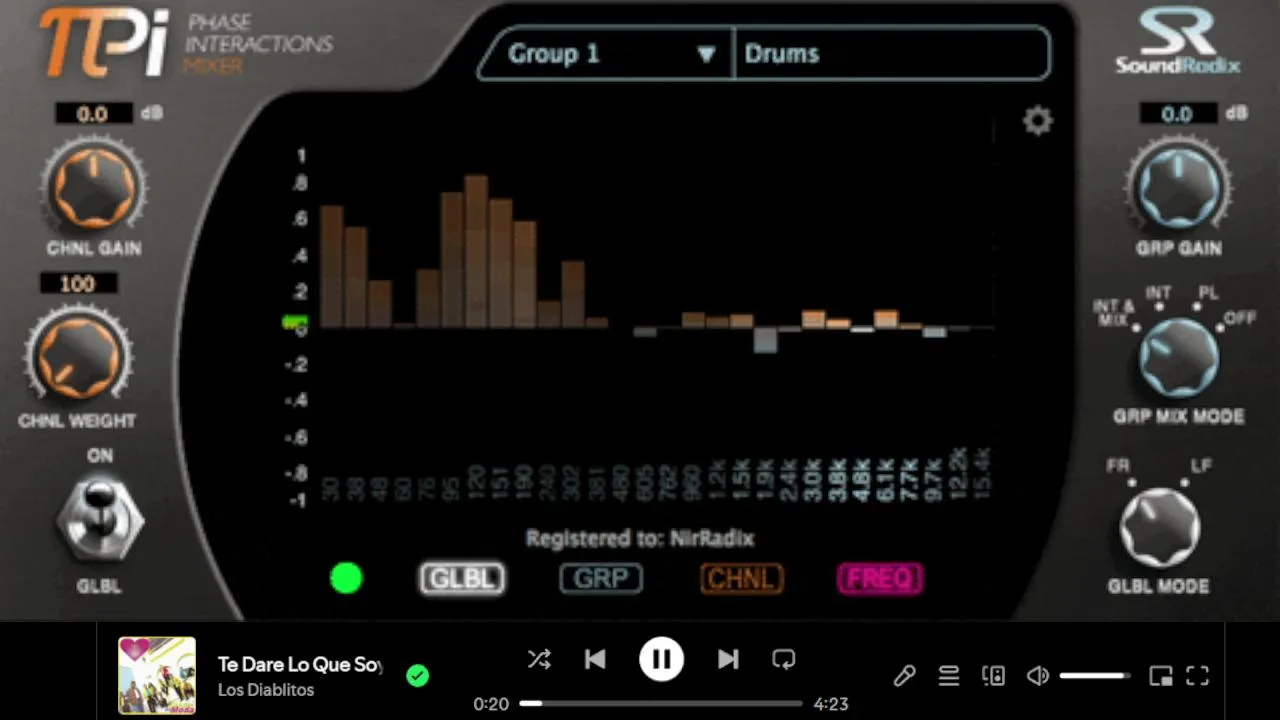This screenshot has height=720, width=1280.
Task: Flip the GLBL on/off toggle switch
Action: pos(99,520)
